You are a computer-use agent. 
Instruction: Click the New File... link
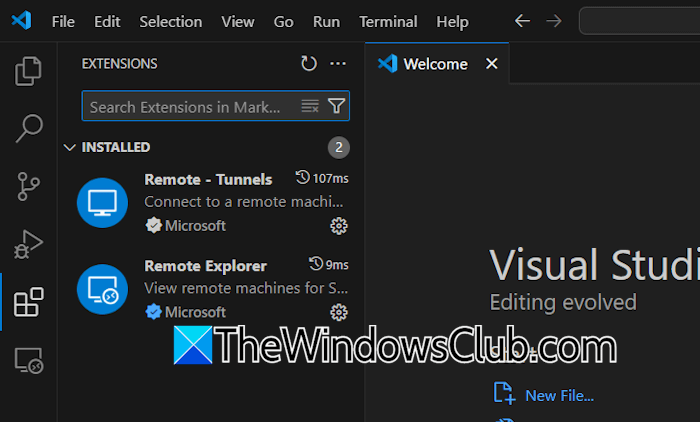click(x=559, y=396)
